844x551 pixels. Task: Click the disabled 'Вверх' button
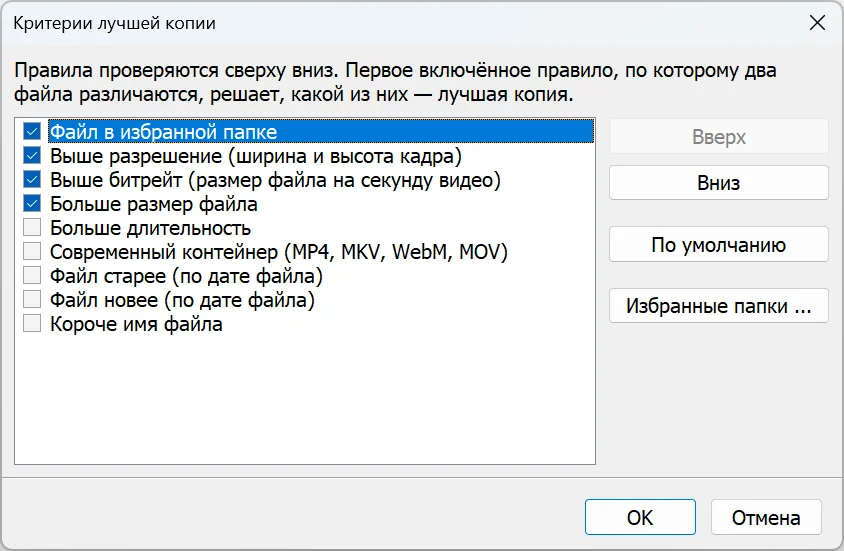click(719, 137)
